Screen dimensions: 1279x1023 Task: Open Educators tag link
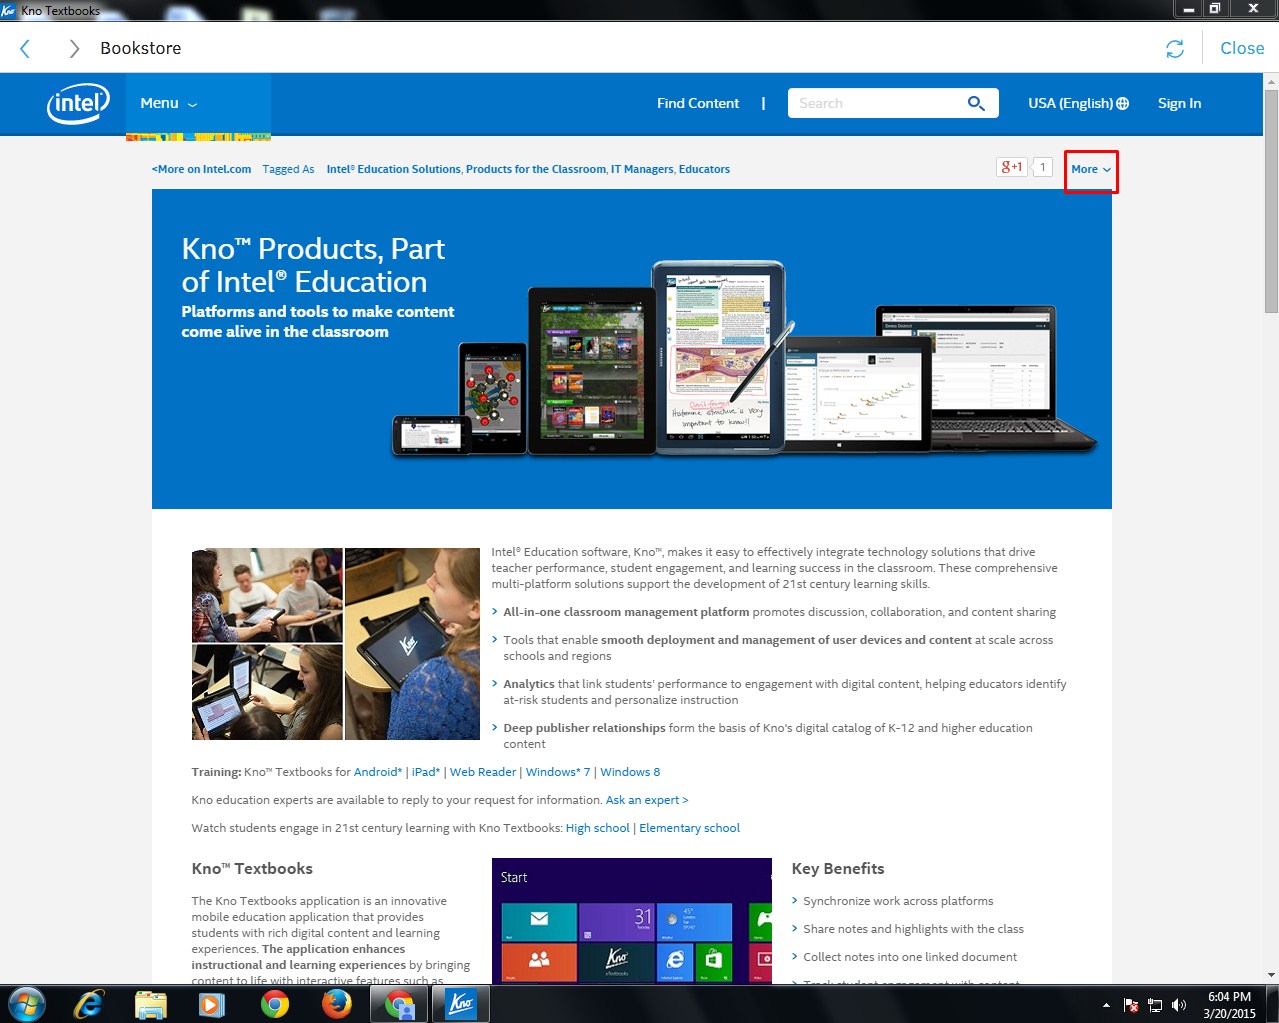(x=704, y=169)
